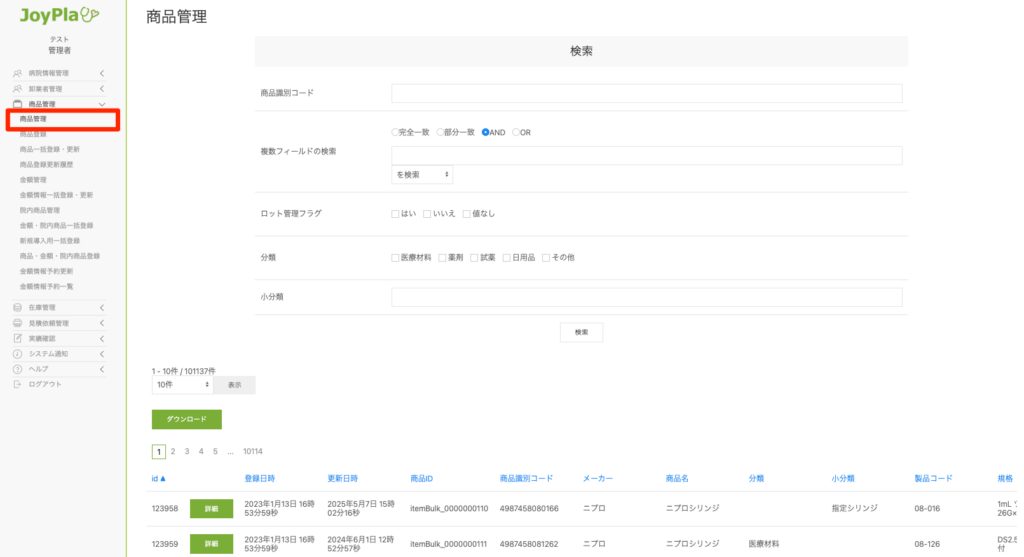Sort by 更新日時 column header
Screen dimensions: 1024x557
point(342,479)
